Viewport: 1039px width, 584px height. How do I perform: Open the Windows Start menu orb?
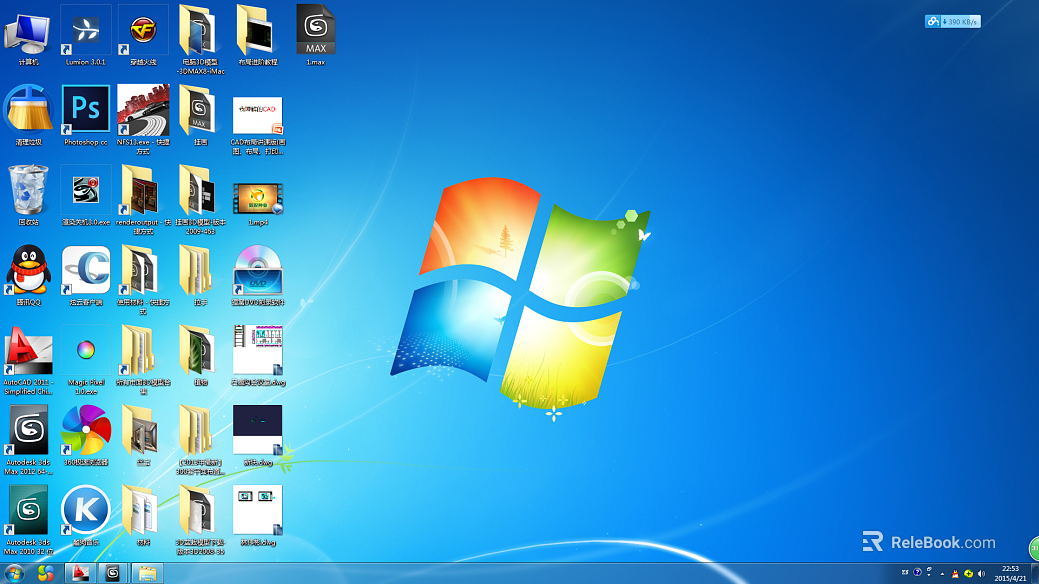click(x=13, y=573)
